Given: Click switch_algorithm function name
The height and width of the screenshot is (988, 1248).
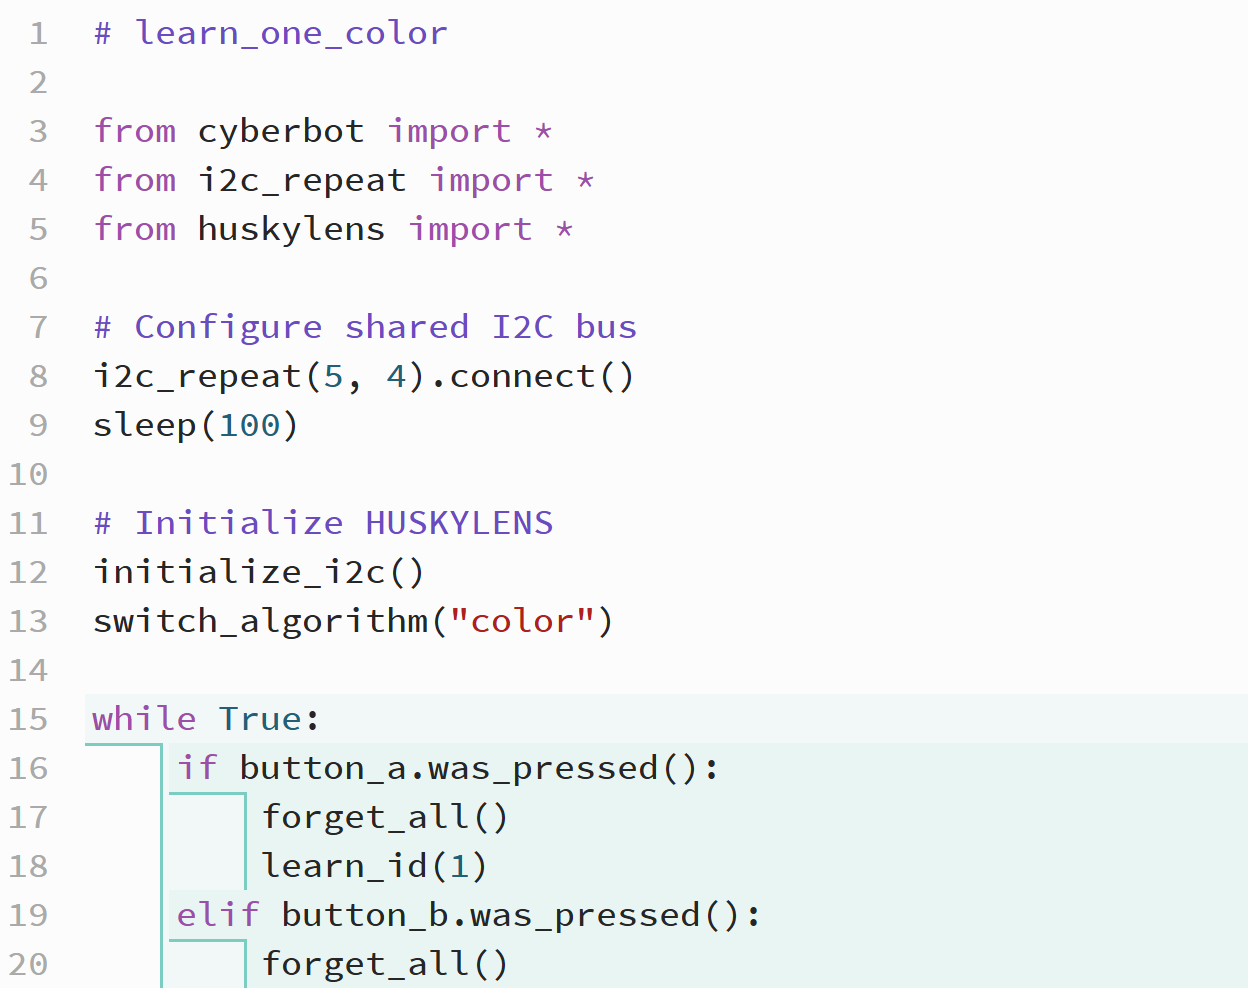Looking at the screenshot, I should (x=260, y=621).
